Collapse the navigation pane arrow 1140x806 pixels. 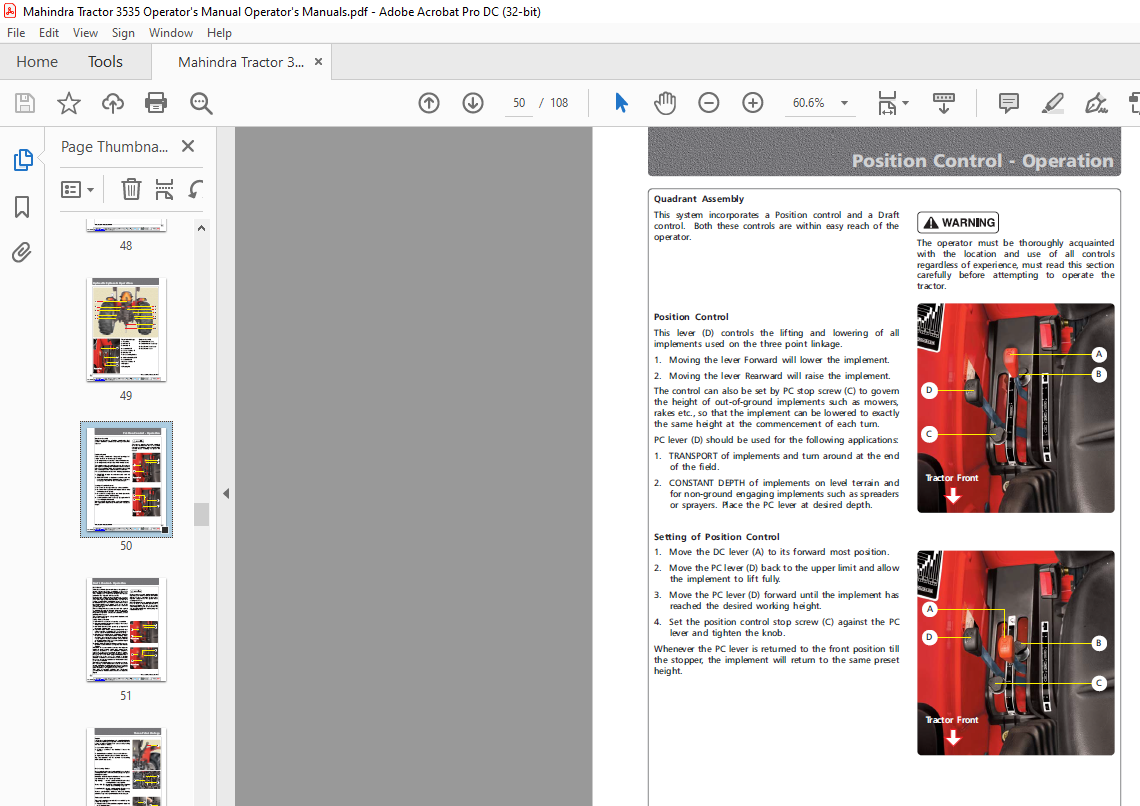226,493
